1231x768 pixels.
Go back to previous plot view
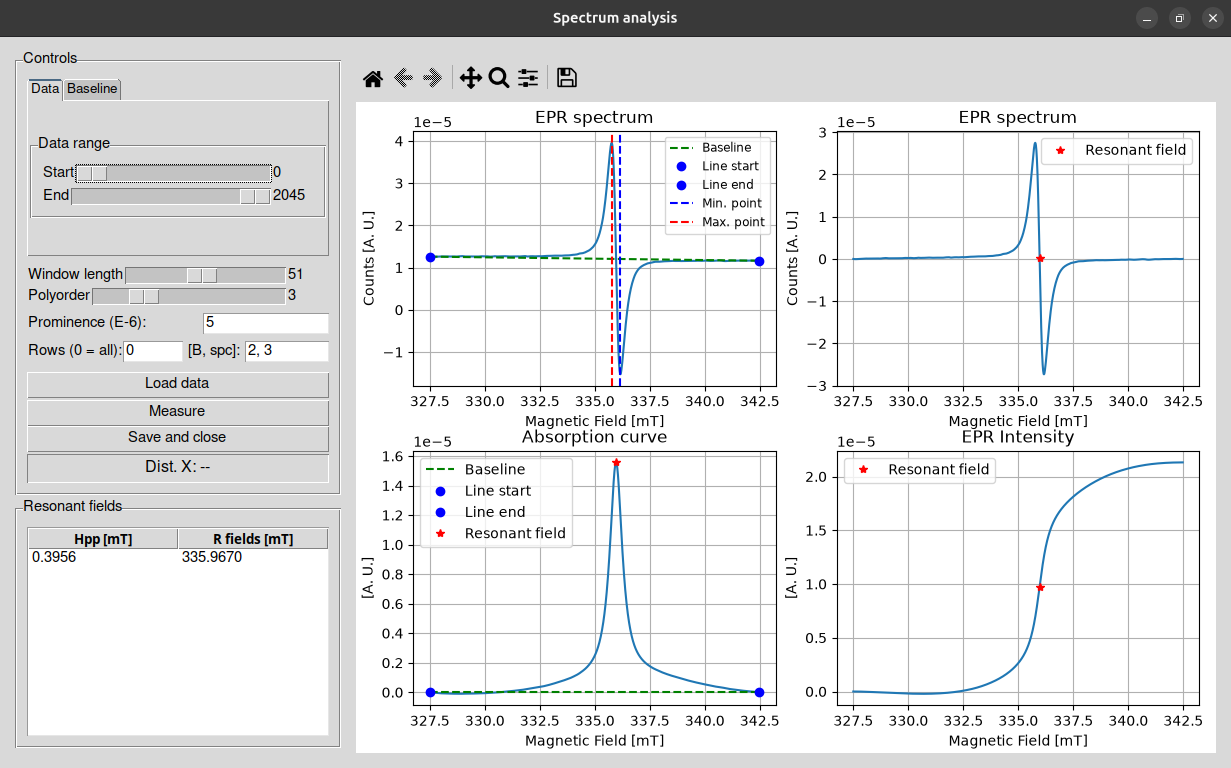(403, 78)
